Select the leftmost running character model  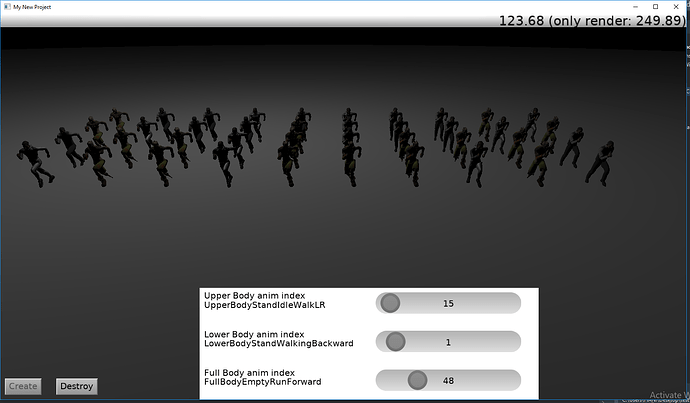(38, 162)
